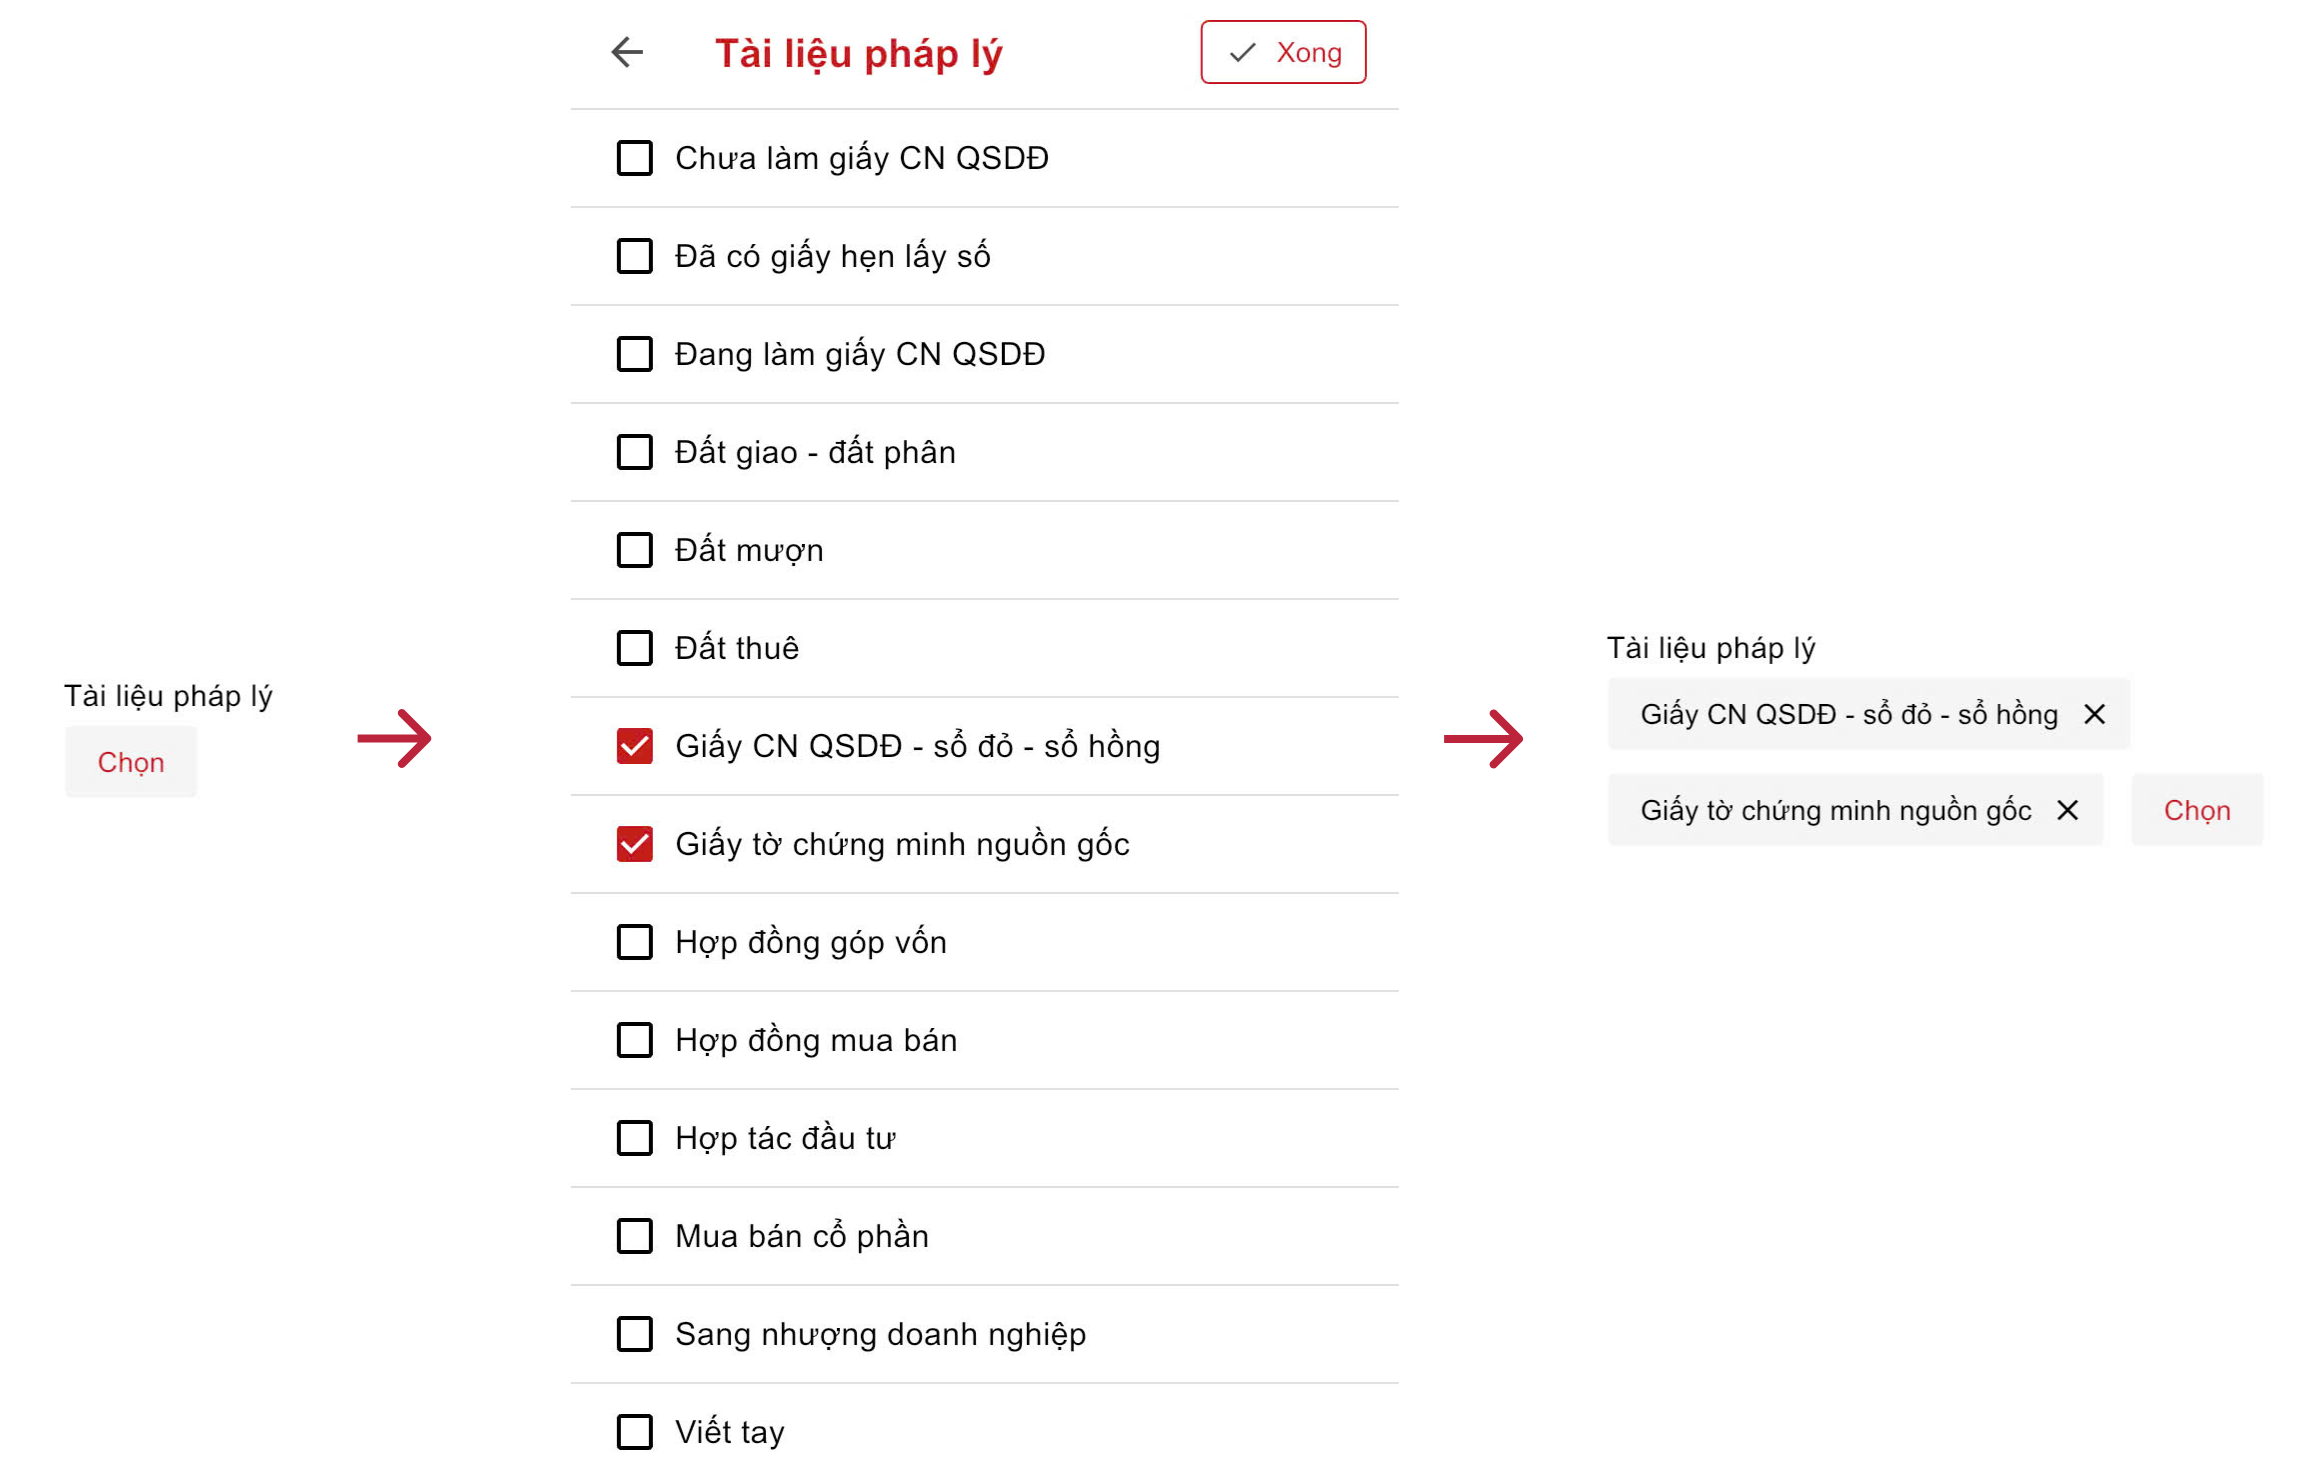Click the Chọn button under the left label
The image size is (2297, 1477).
pos(131,762)
